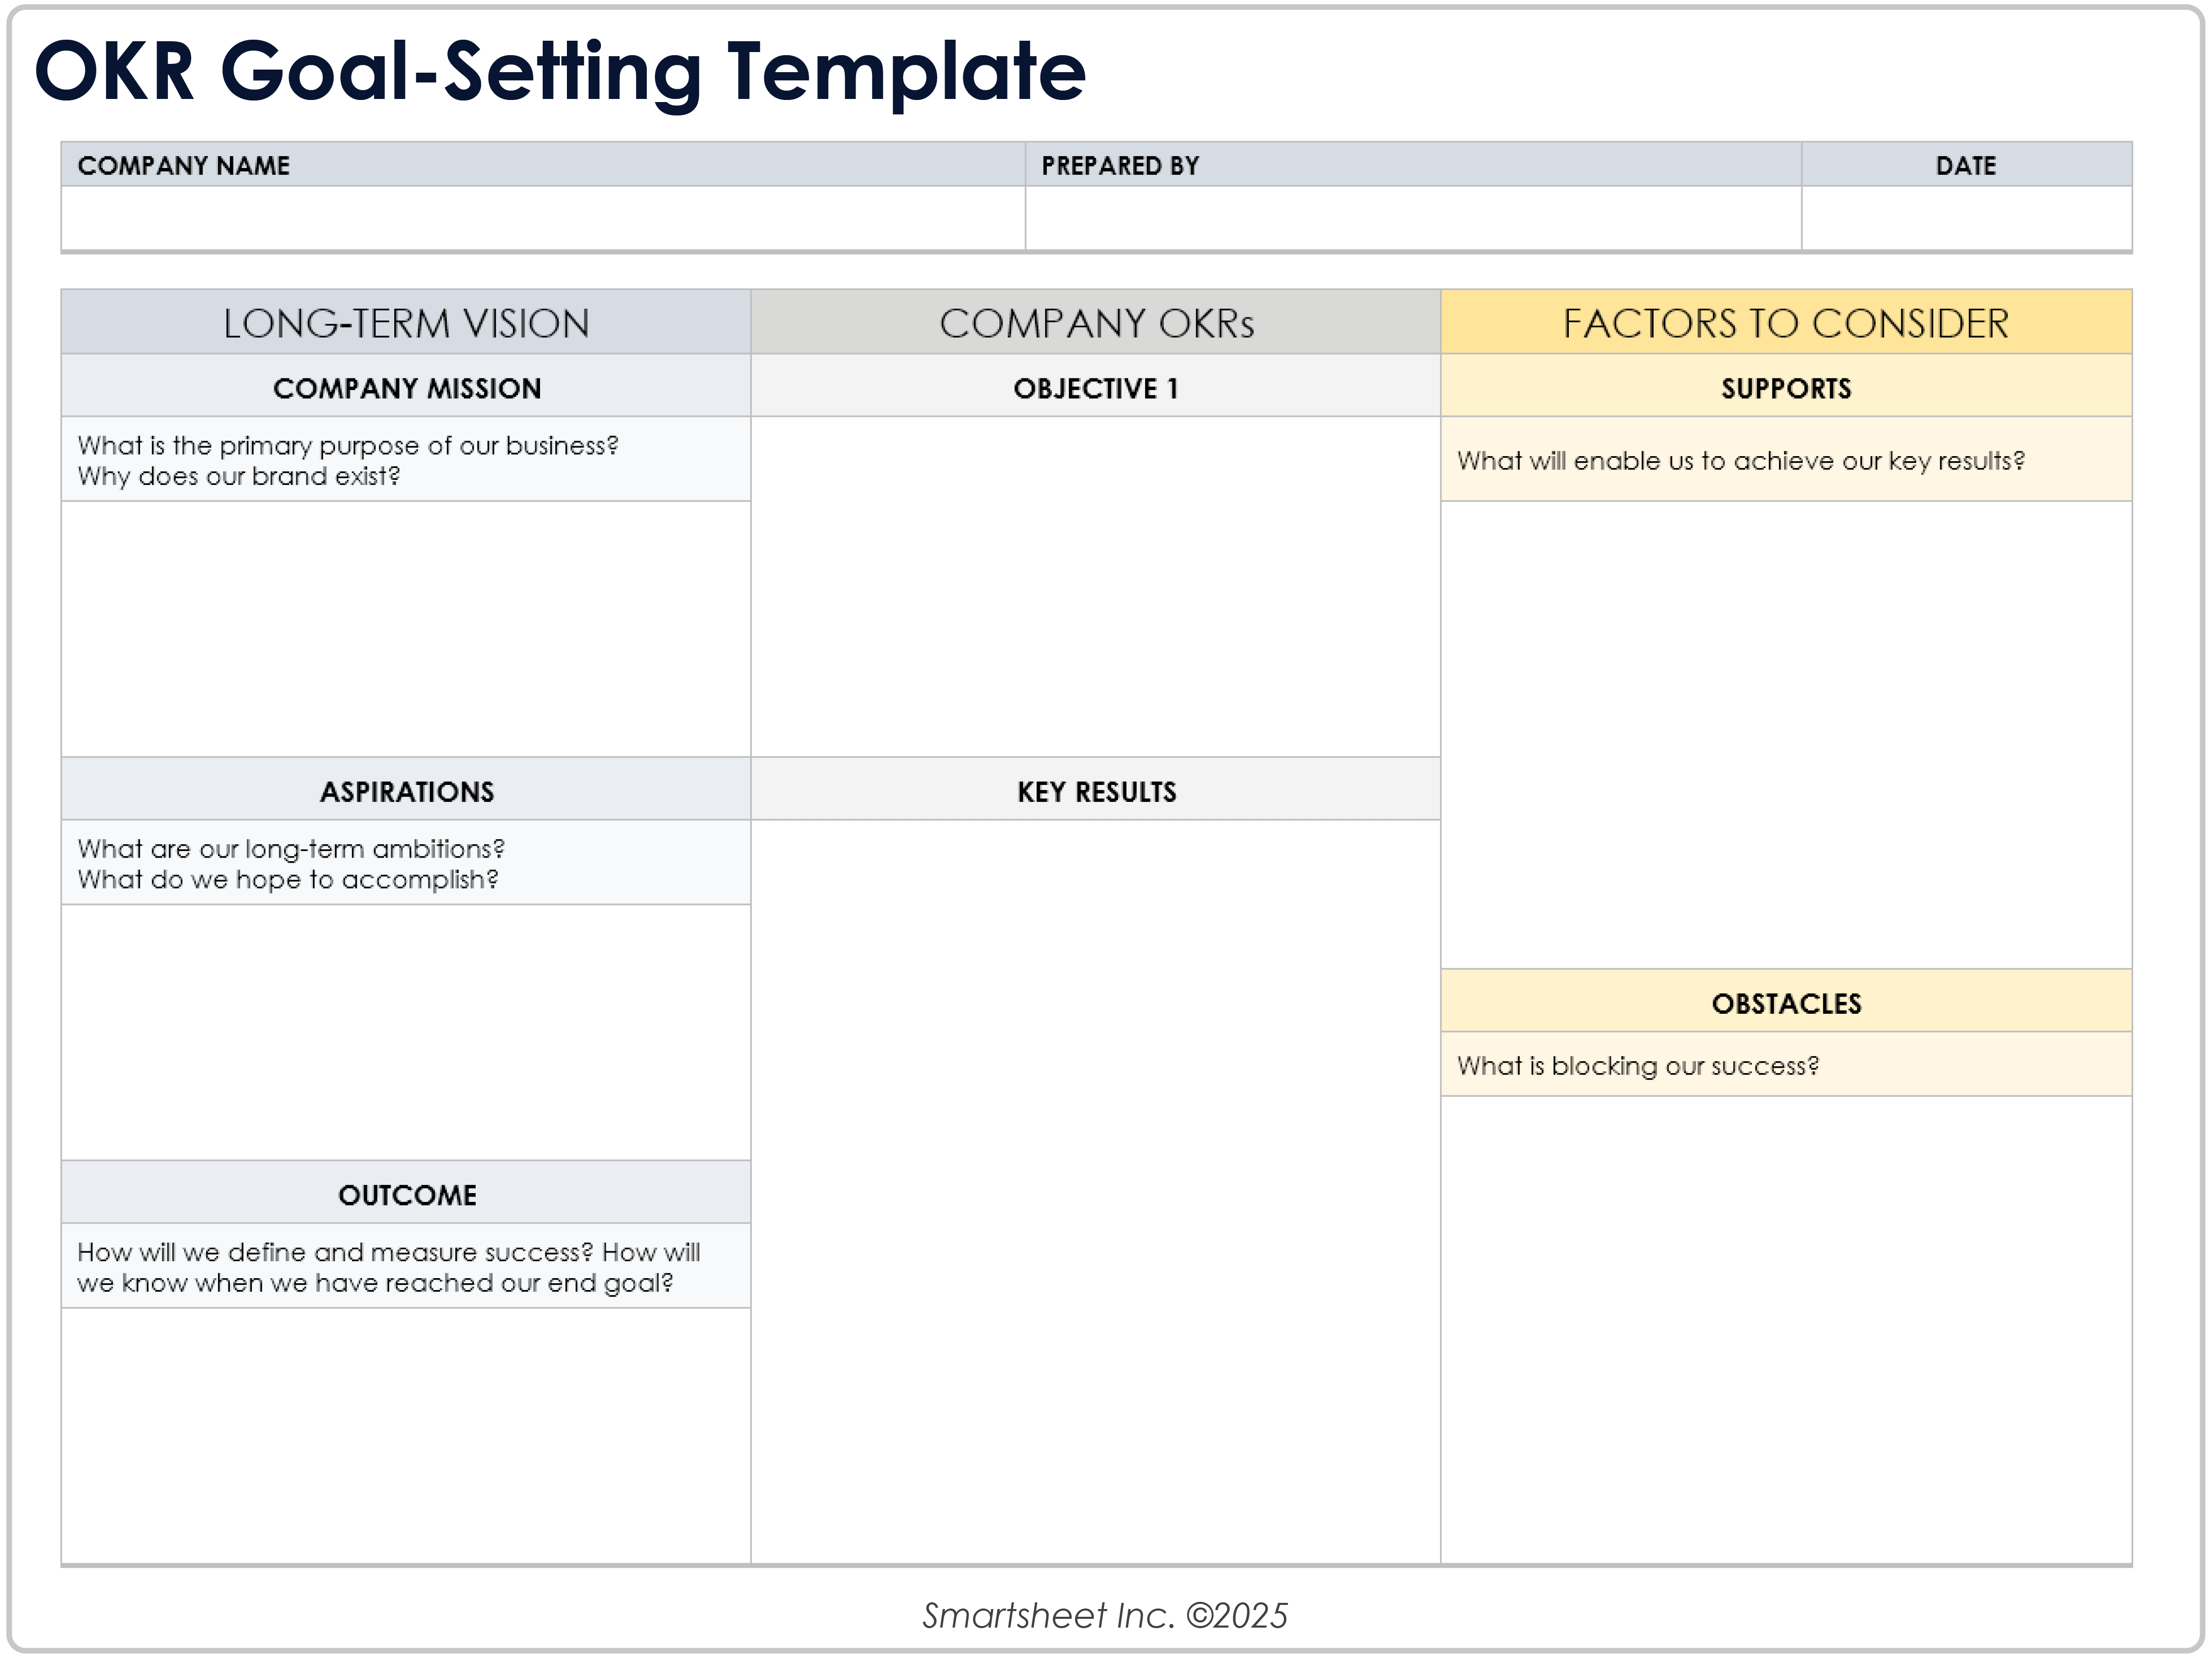Click the empty Company Name entry field

pyautogui.click(x=542, y=217)
